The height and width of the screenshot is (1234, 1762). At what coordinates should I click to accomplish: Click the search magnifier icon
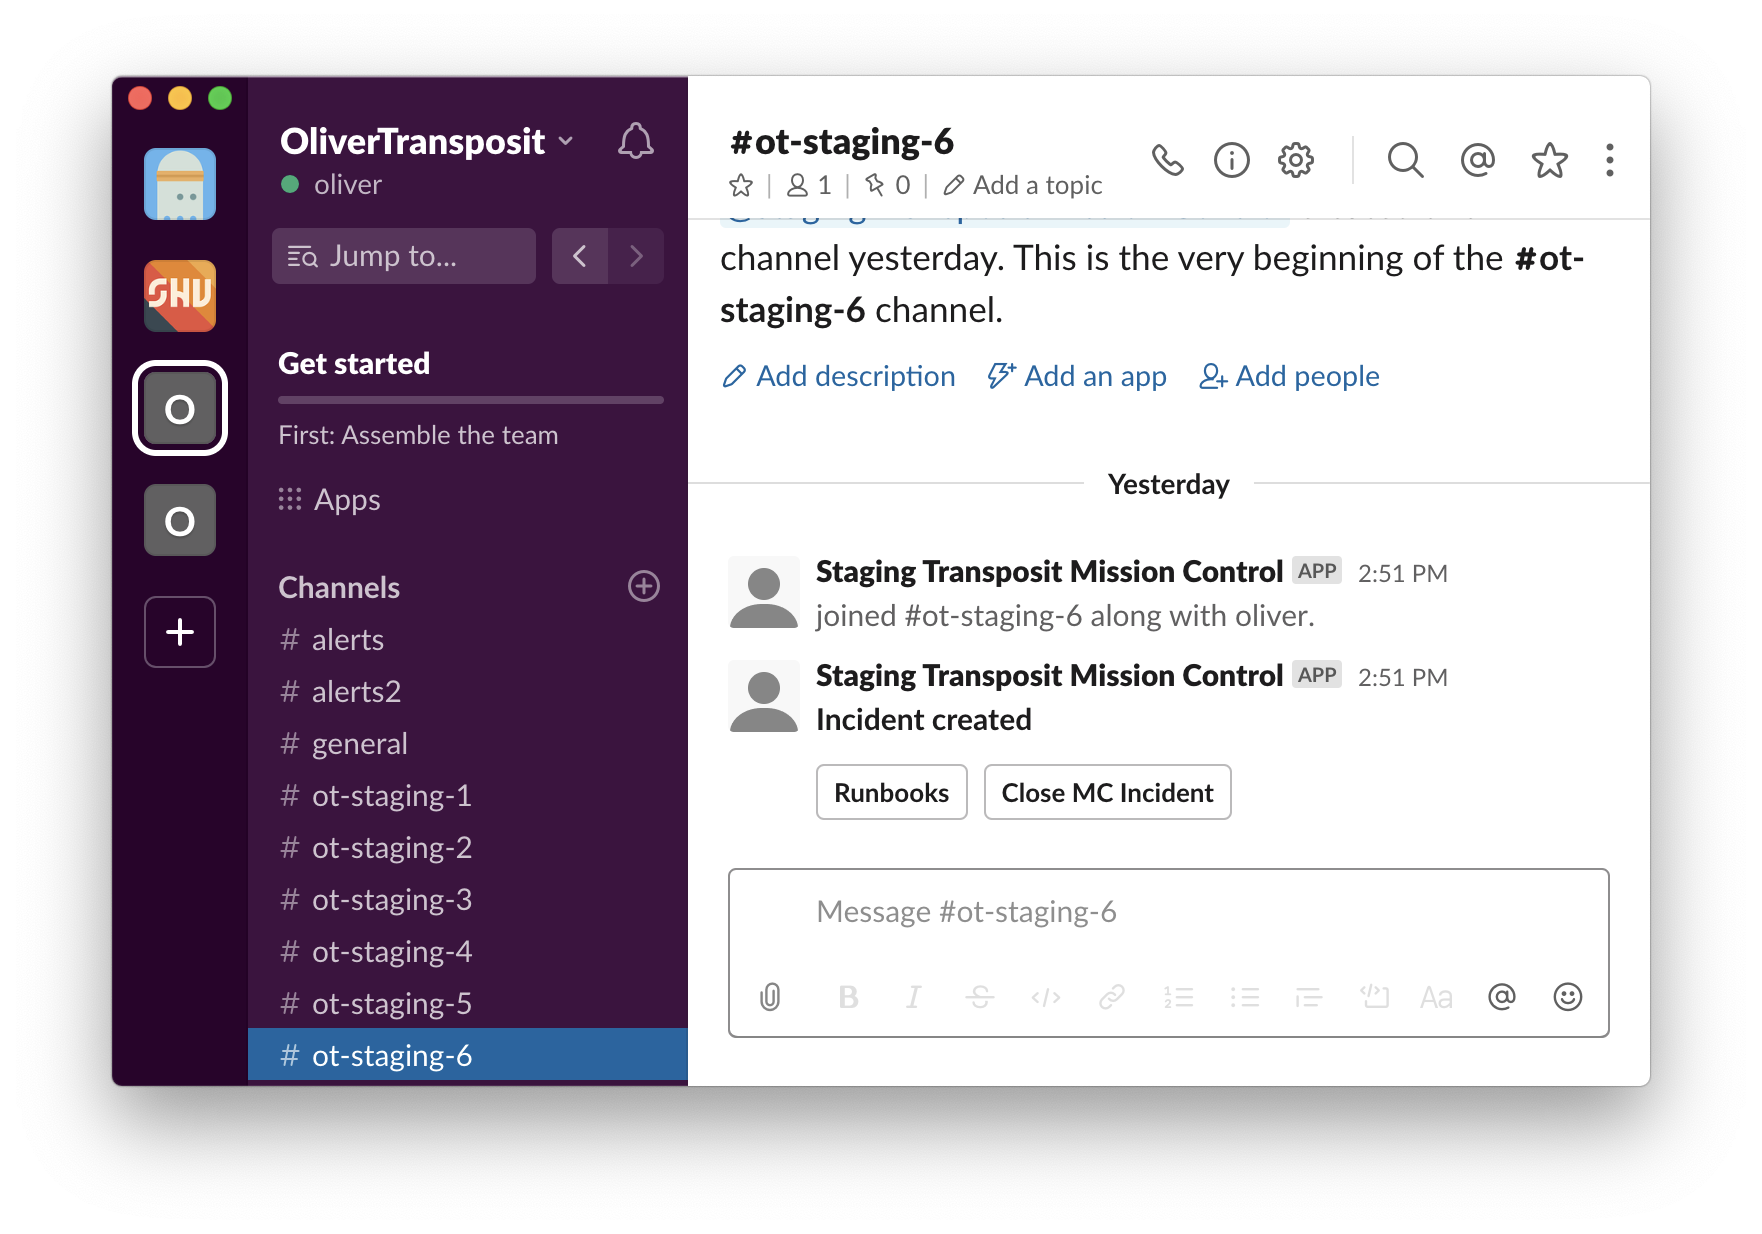1405,160
